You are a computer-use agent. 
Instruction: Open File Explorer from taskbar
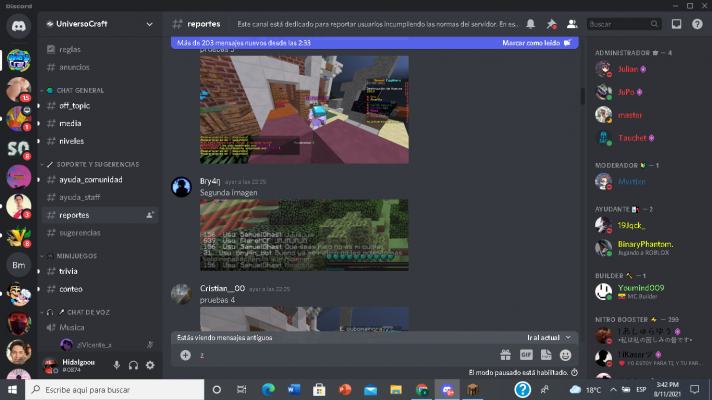coord(396,390)
